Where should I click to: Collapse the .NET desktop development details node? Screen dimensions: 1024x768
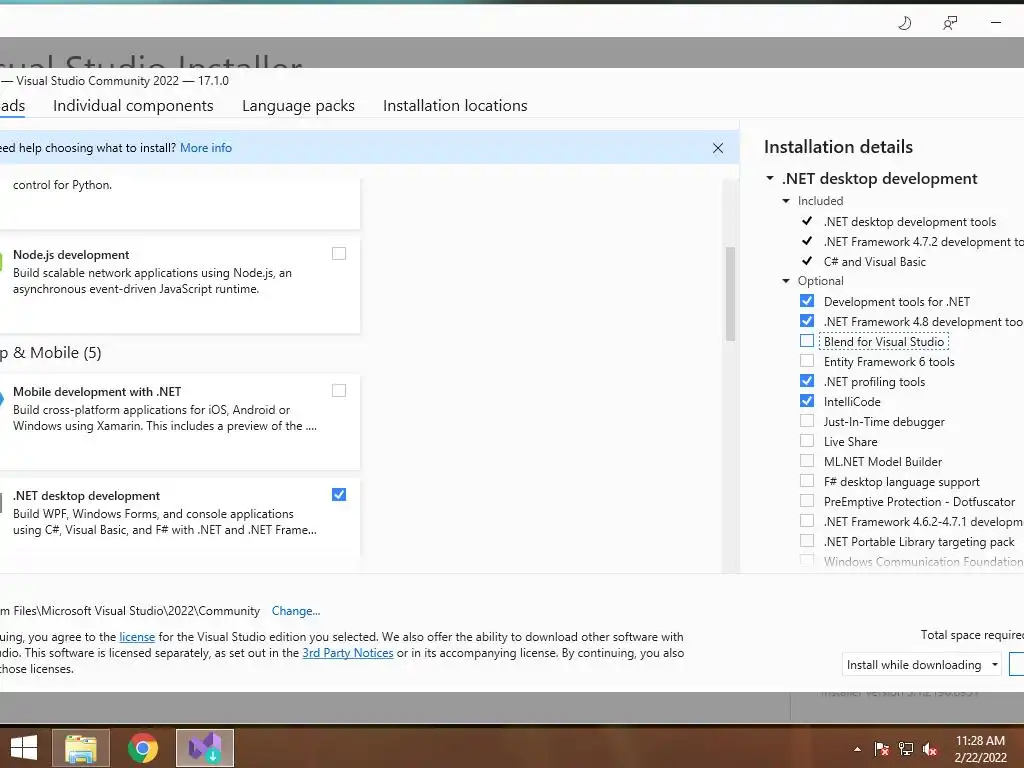(x=770, y=178)
